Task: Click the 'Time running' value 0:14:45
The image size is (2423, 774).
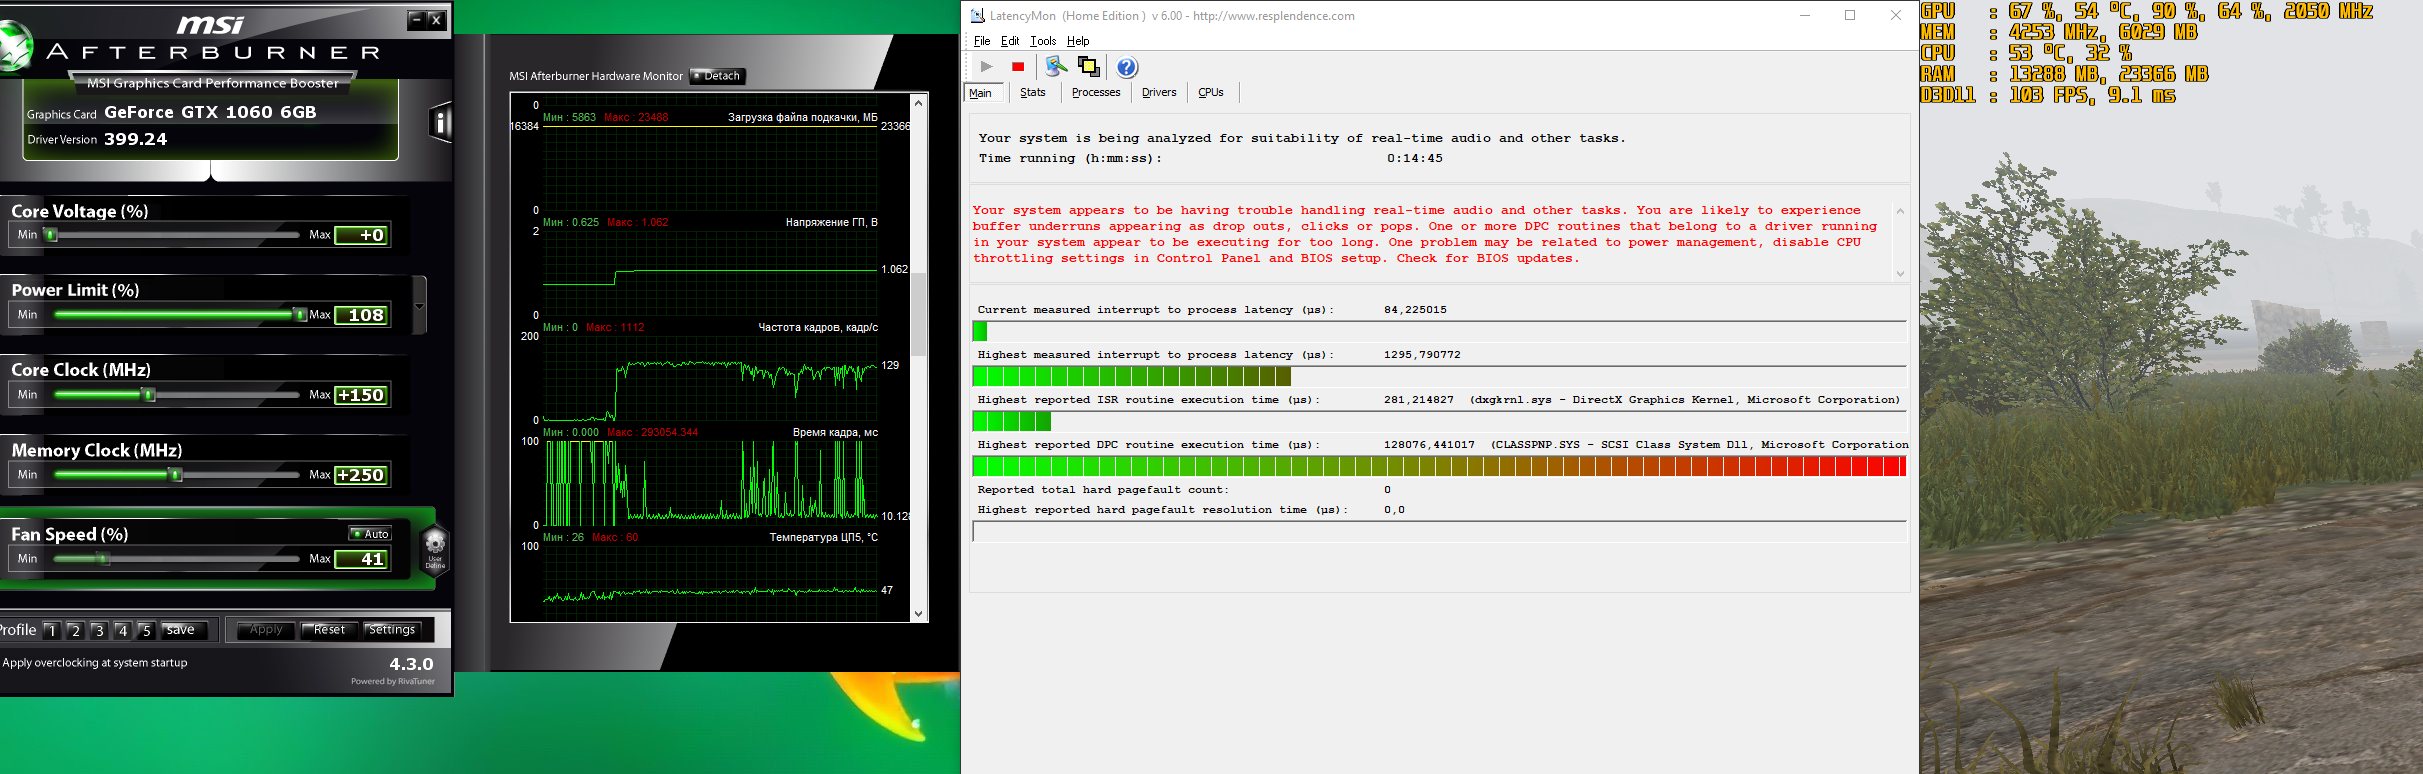Action: (x=1414, y=158)
